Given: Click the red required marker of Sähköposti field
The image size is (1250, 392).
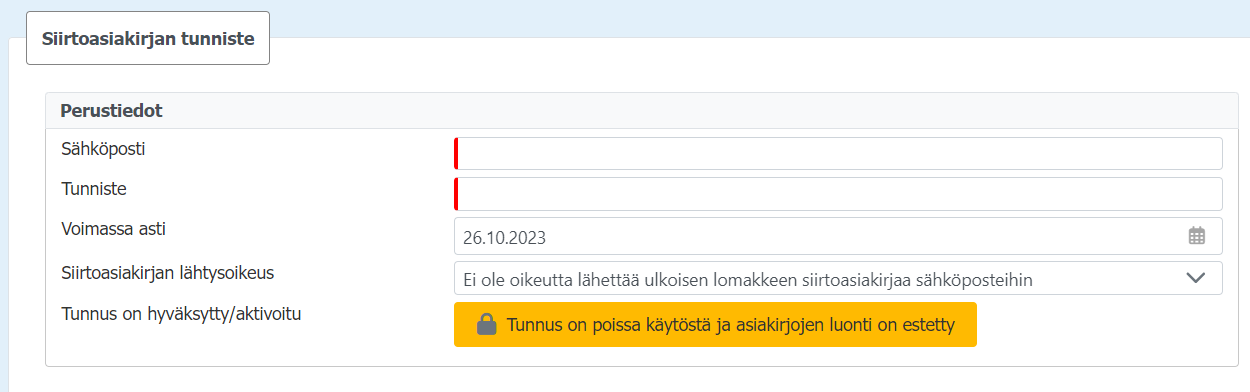Looking at the screenshot, I should (456, 154).
